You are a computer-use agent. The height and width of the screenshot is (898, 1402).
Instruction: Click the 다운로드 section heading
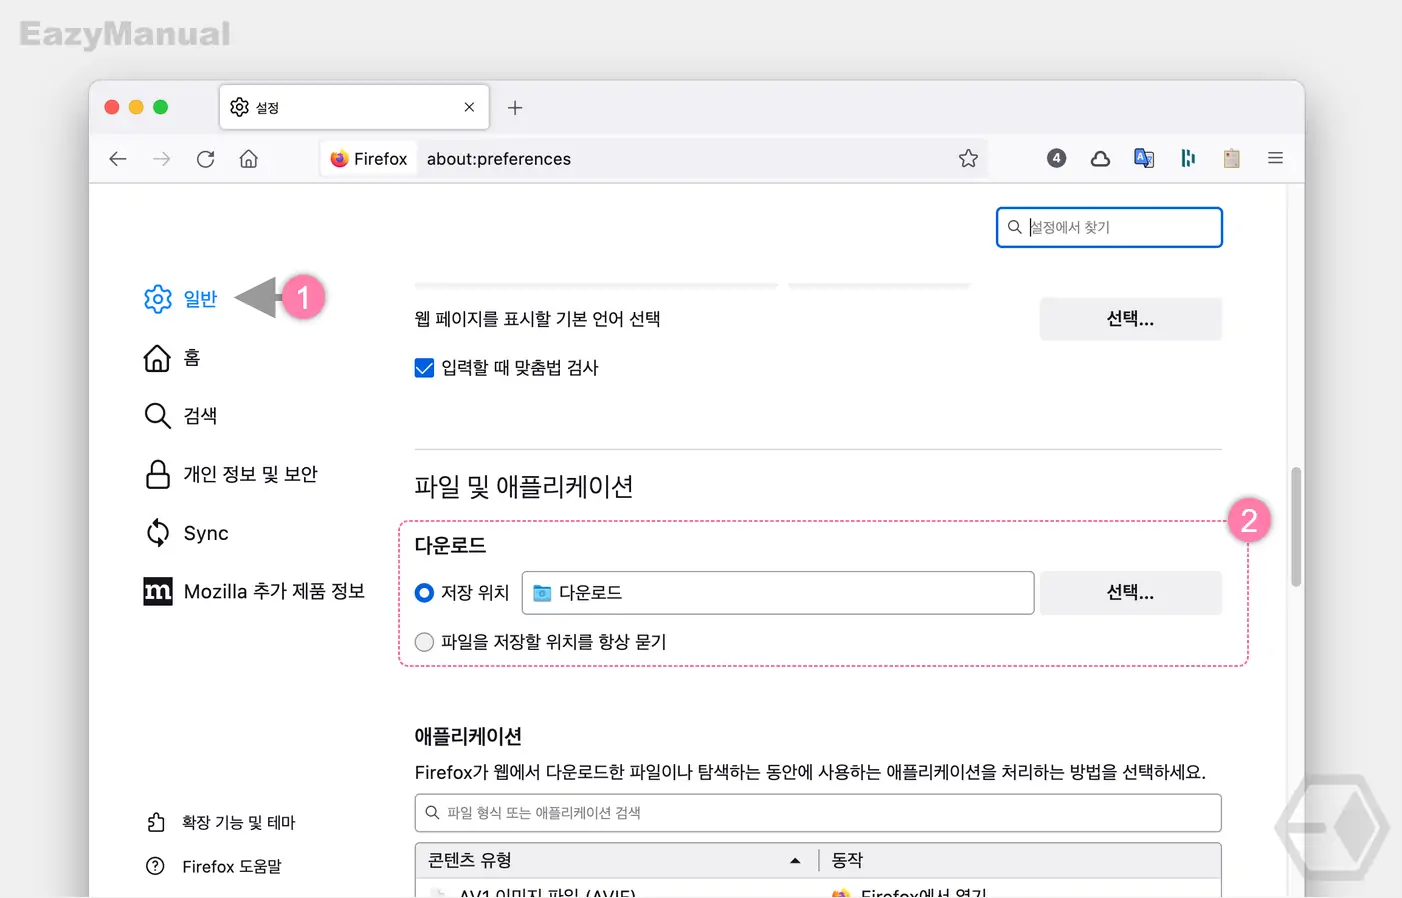450,545
